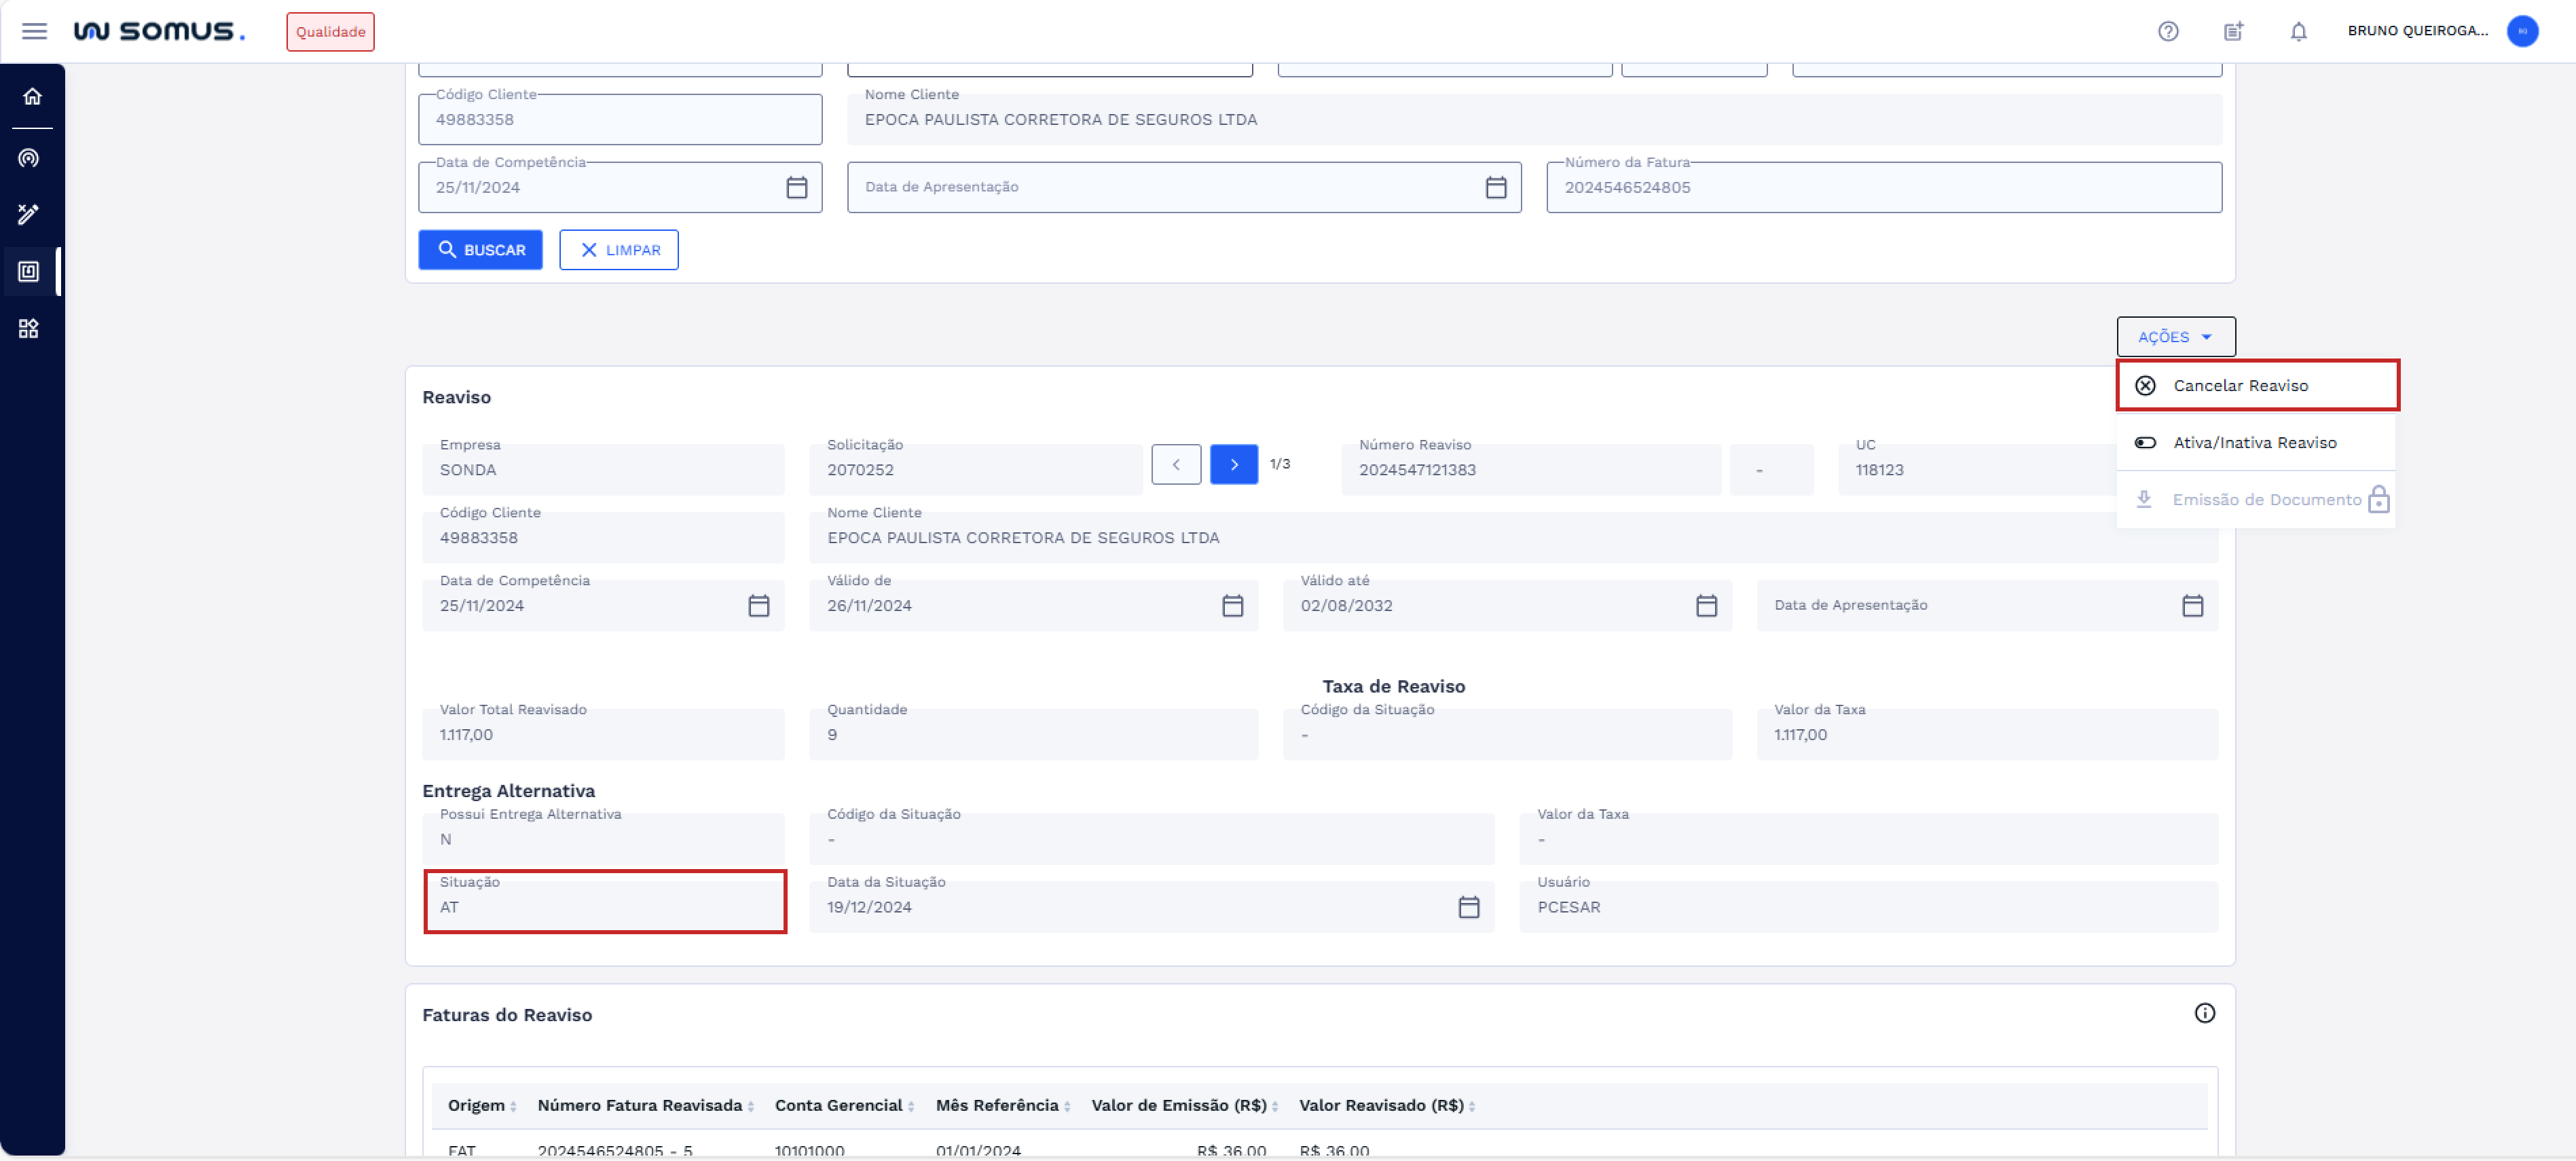The width and height of the screenshot is (2576, 1161).
Task: Click the LIMPAR button
Action: point(619,250)
